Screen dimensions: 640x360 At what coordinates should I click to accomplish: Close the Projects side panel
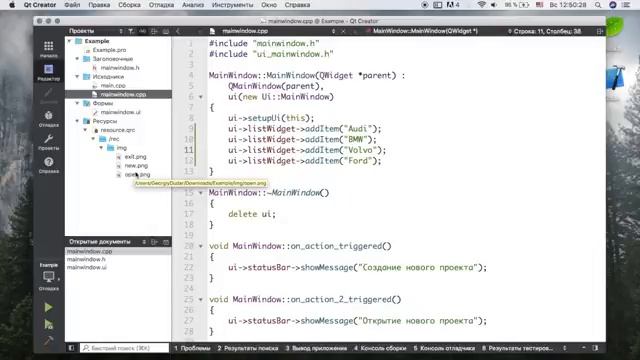(x=166, y=31)
